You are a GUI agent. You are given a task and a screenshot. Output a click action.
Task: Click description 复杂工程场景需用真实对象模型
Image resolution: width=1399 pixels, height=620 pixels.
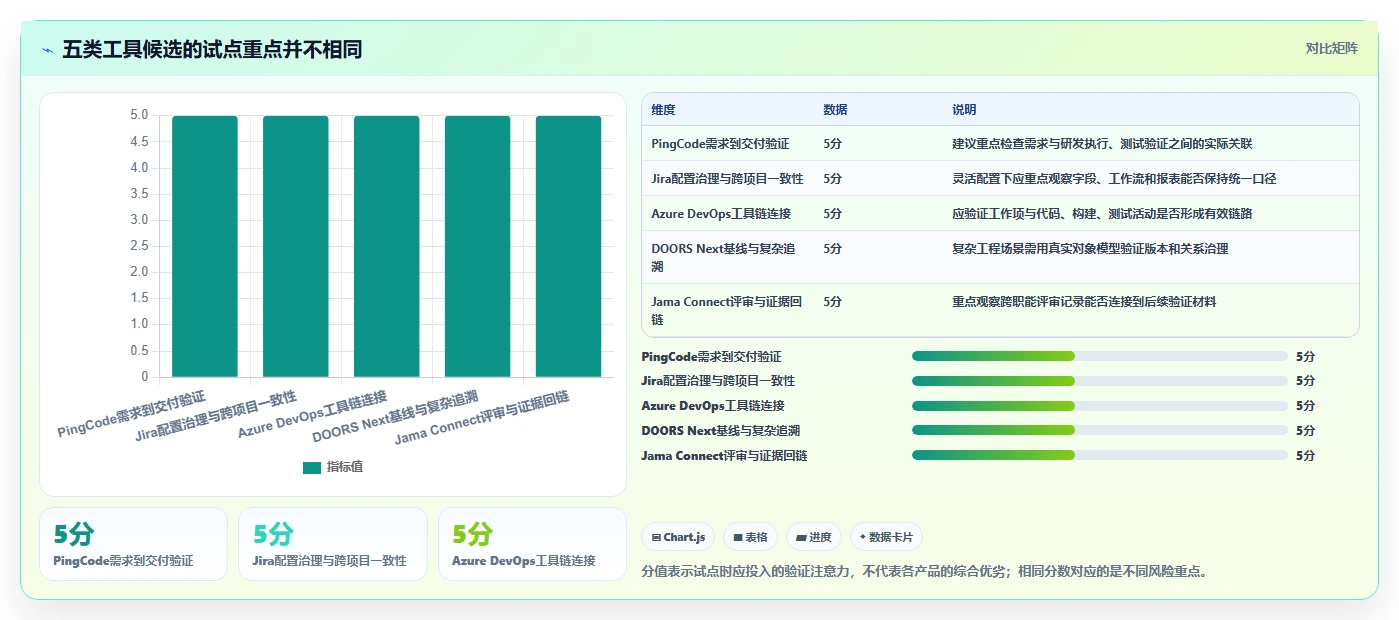coord(1090,249)
